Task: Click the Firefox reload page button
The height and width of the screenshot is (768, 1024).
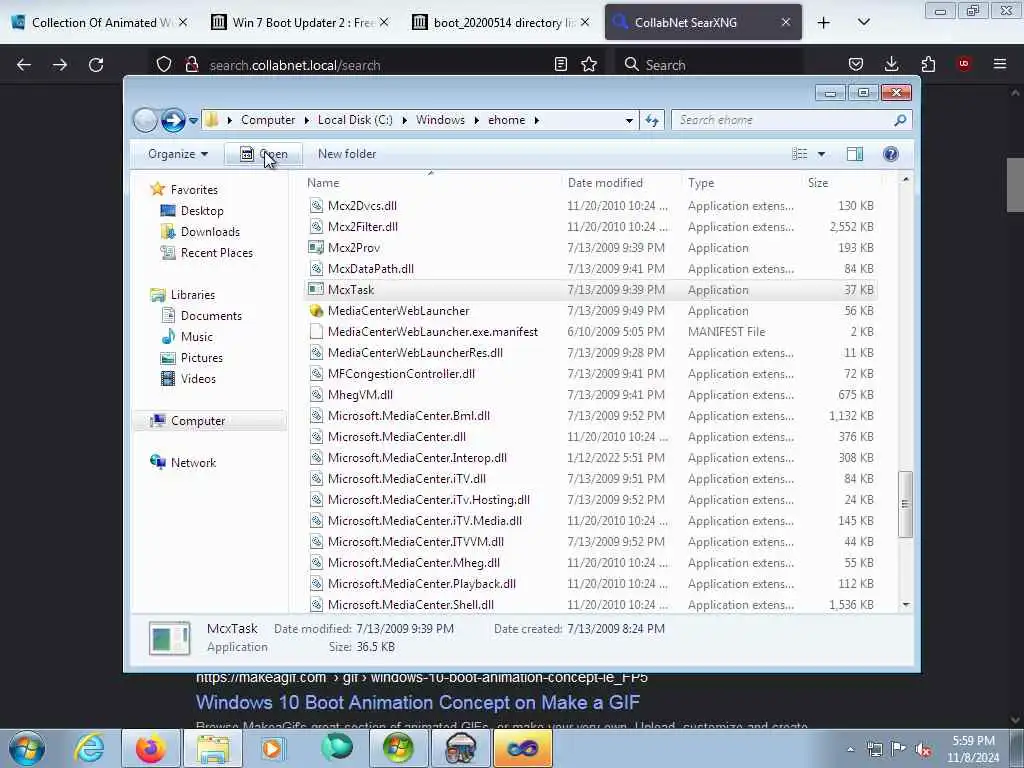Action: (96, 65)
